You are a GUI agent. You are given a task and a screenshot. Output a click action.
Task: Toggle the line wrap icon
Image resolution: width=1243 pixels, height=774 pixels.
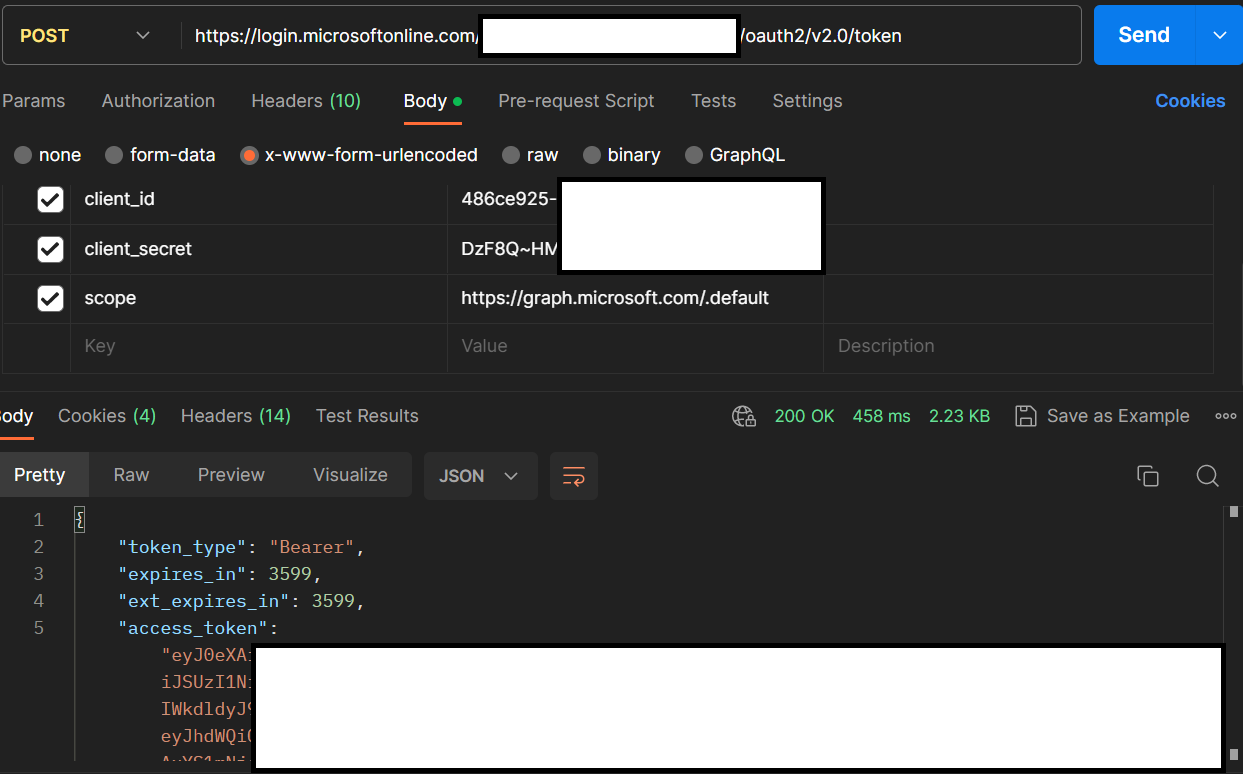point(574,476)
